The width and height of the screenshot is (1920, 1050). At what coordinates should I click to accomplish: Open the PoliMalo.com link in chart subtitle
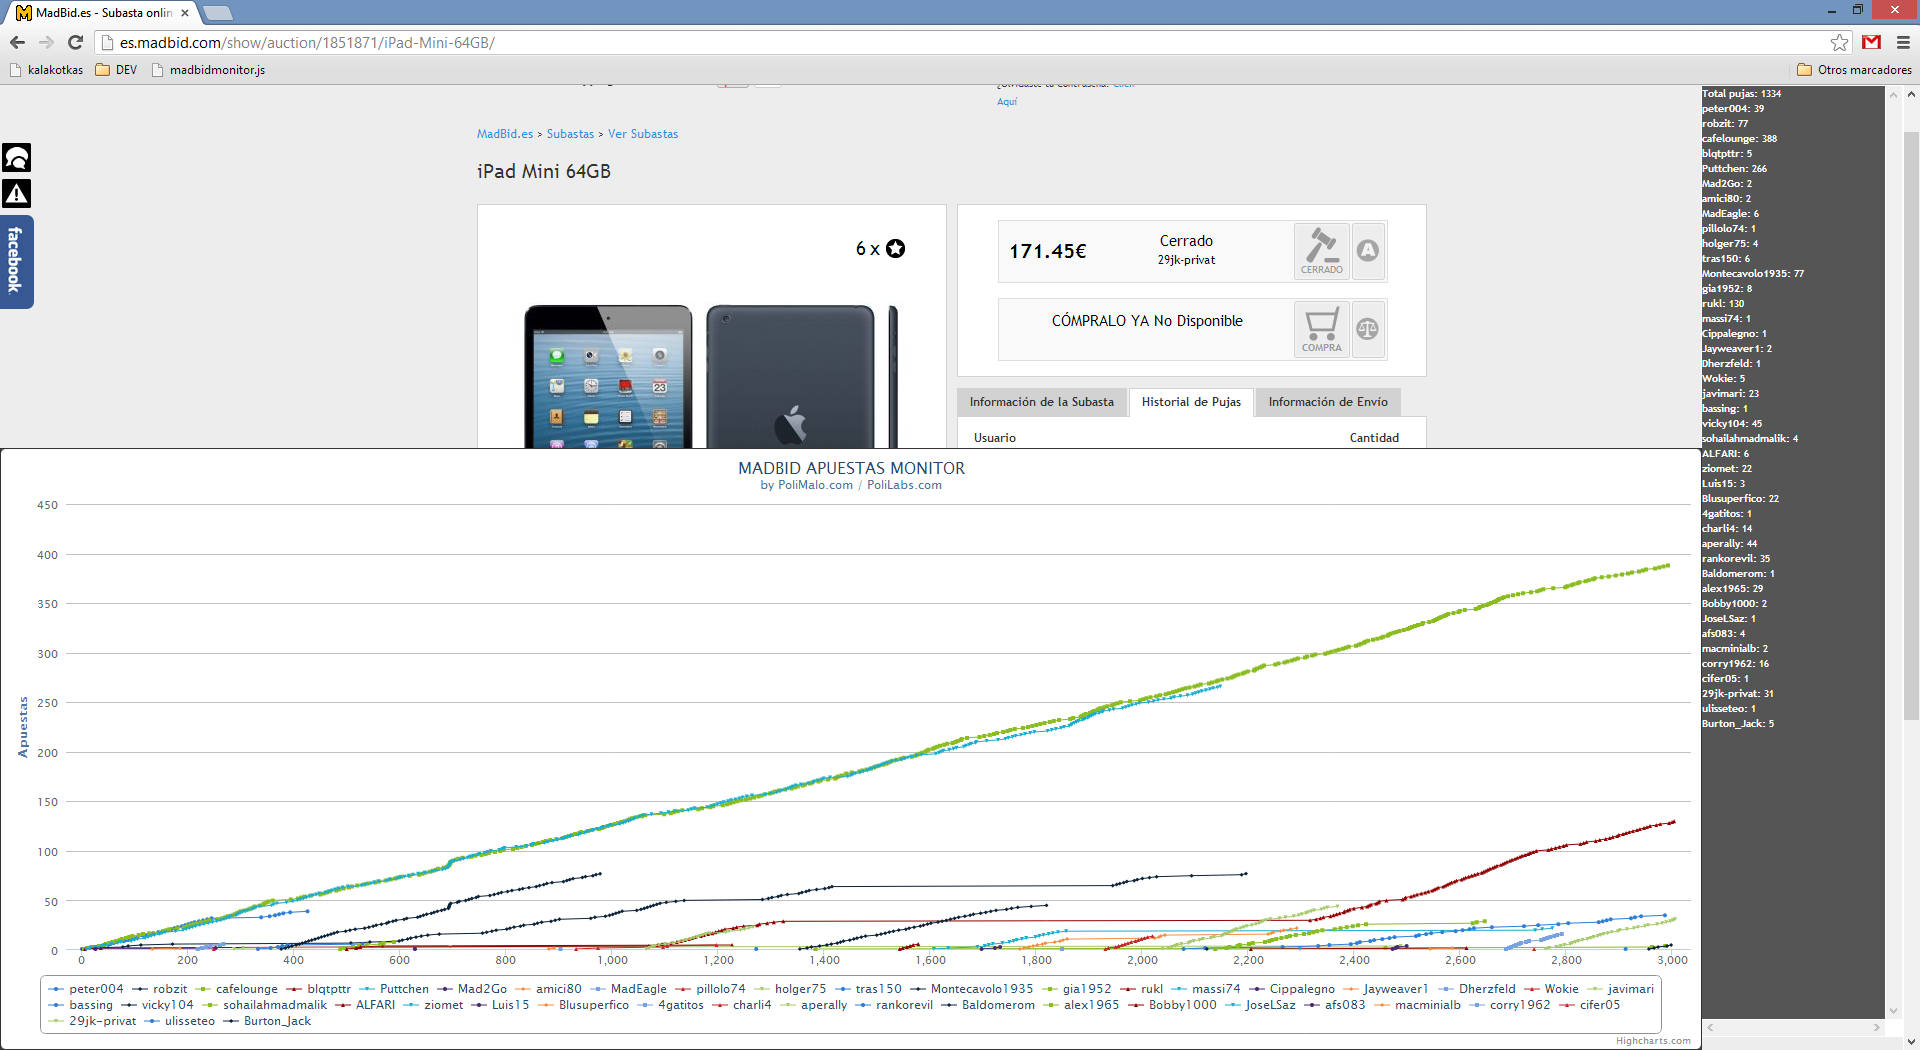click(815, 485)
